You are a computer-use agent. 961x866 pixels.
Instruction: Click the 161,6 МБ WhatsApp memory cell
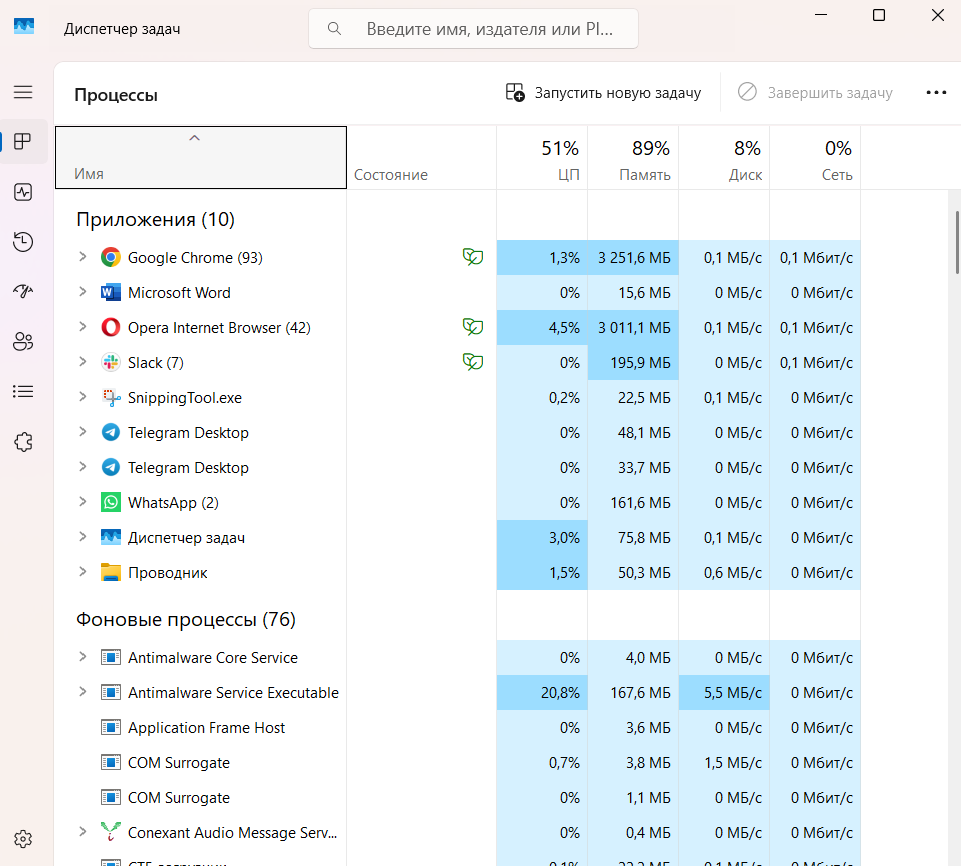633,503
